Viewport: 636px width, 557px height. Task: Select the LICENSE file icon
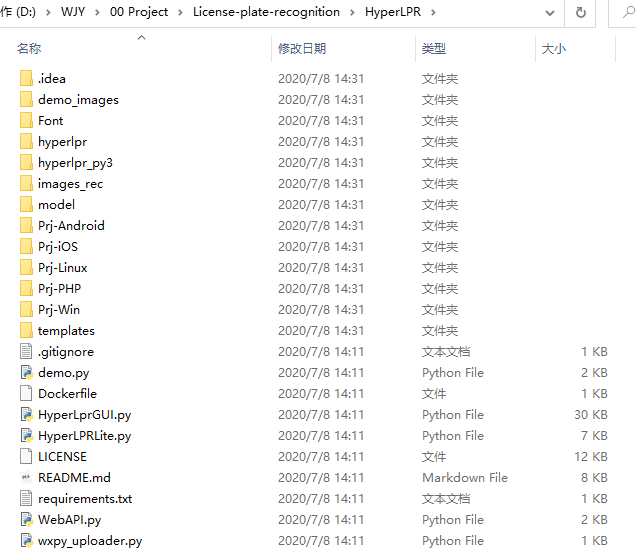[x=26, y=456]
